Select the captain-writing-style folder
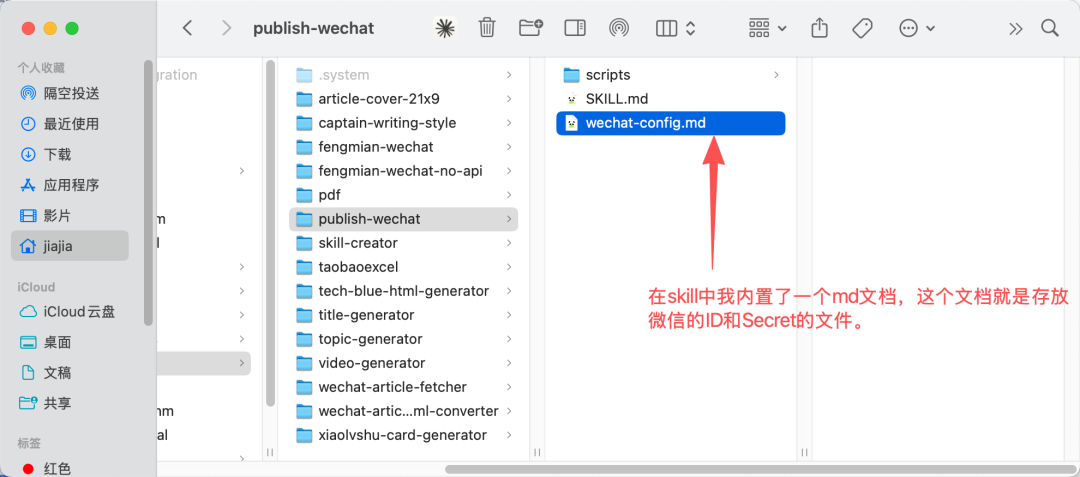 403,123
